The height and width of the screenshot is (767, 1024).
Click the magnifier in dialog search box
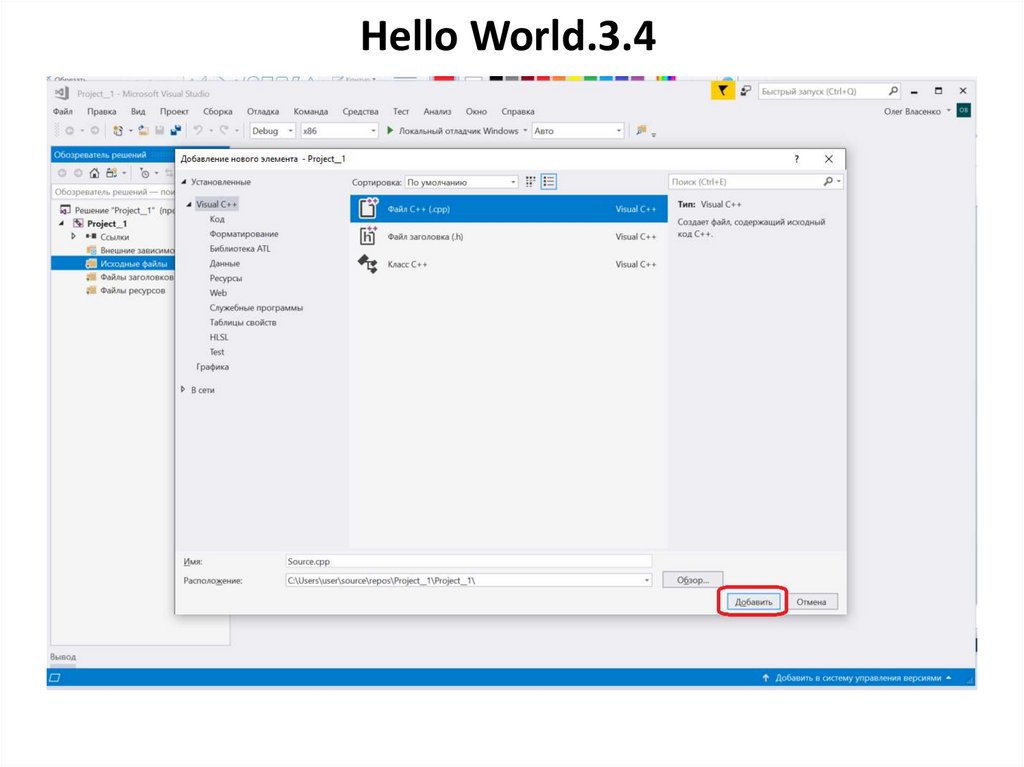point(827,182)
